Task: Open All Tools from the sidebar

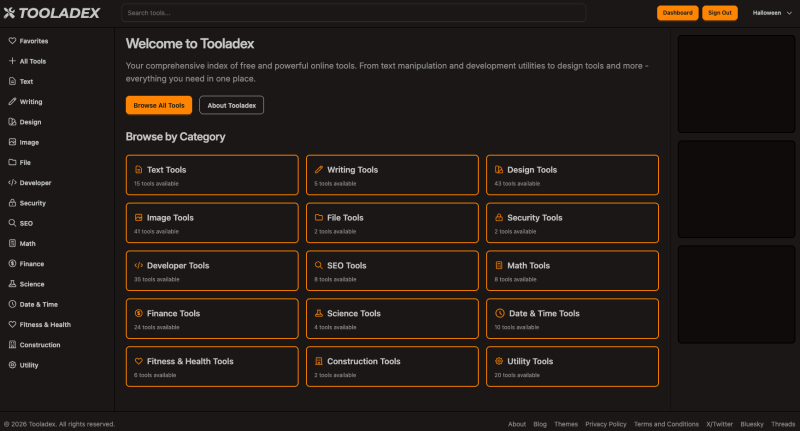Action: click(32, 61)
